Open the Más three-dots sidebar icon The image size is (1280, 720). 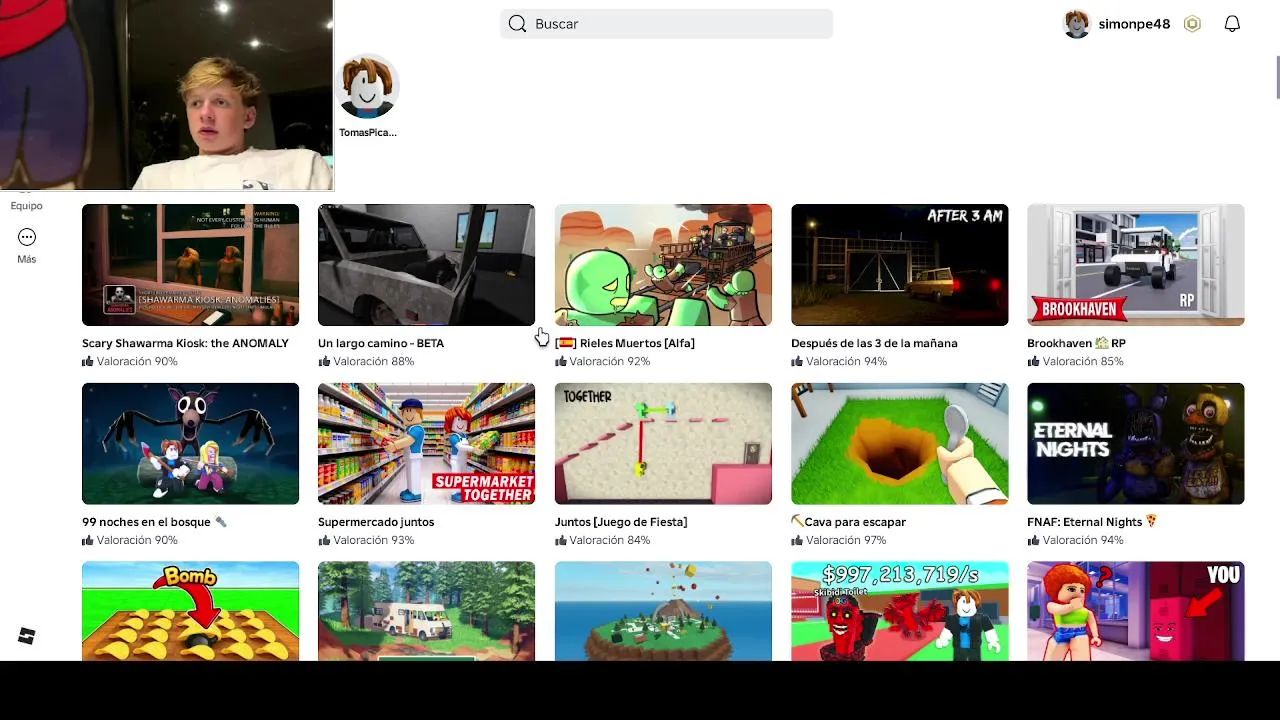pyautogui.click(x=27, y=237)
